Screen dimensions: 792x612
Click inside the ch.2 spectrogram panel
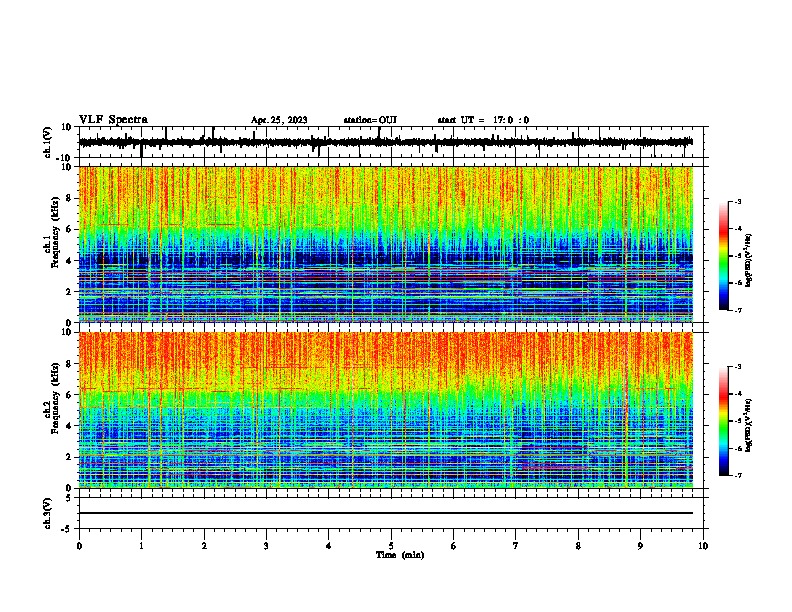pyautogui.click(x=385, y=410)
